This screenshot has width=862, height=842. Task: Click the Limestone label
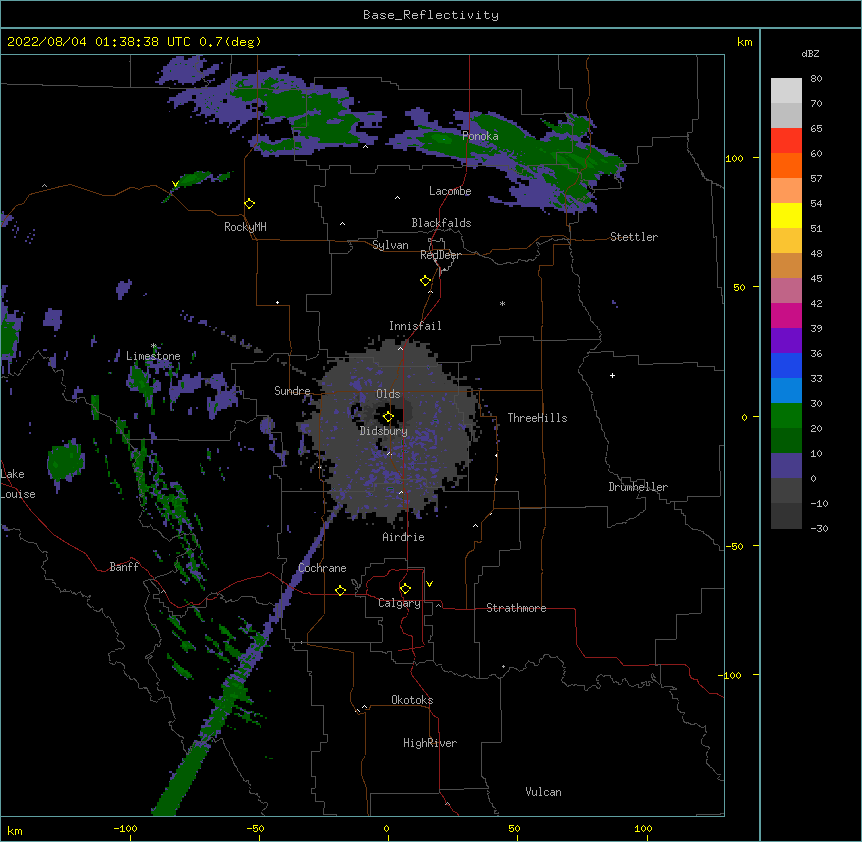[153, 356]
